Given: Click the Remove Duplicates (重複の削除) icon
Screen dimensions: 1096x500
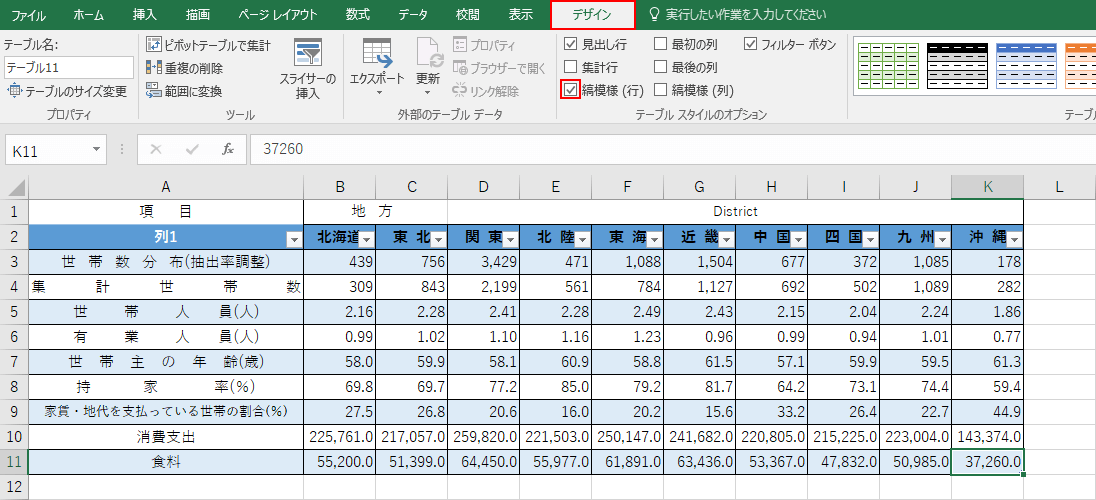Looking at the screenshot, I should click(154, 68).
